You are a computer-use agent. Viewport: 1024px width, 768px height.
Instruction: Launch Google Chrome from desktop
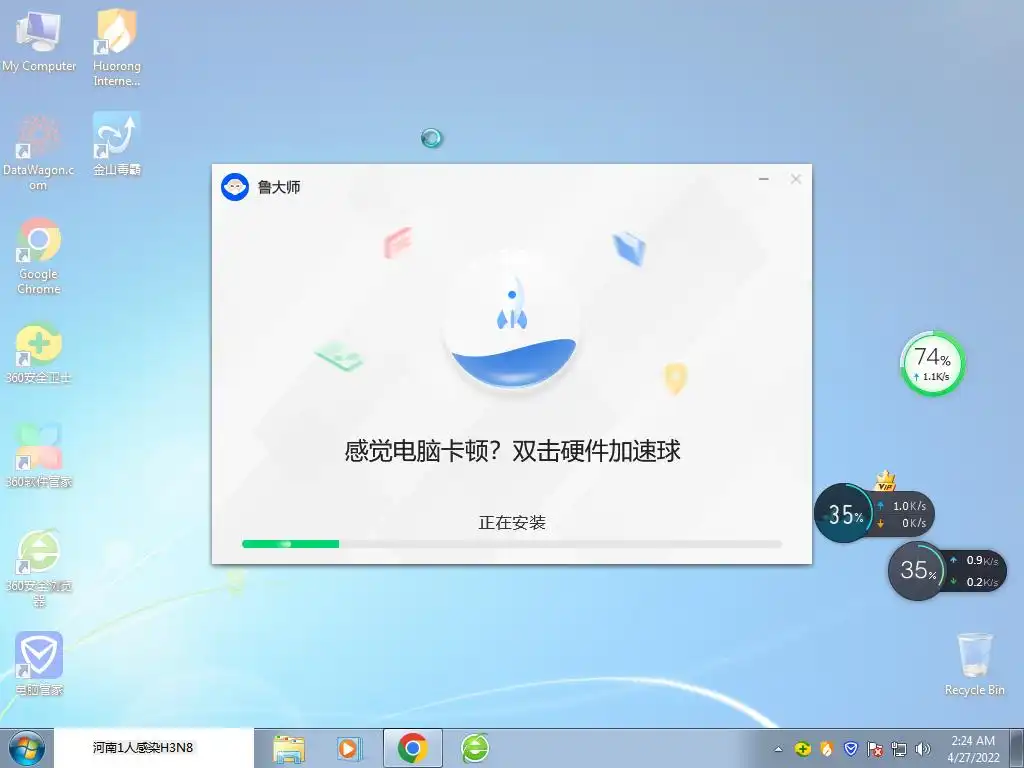point(39,255)
